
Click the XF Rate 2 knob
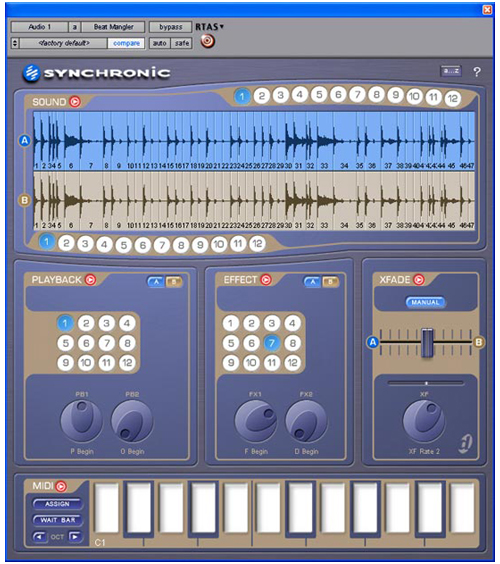click(x=424, y=421)
